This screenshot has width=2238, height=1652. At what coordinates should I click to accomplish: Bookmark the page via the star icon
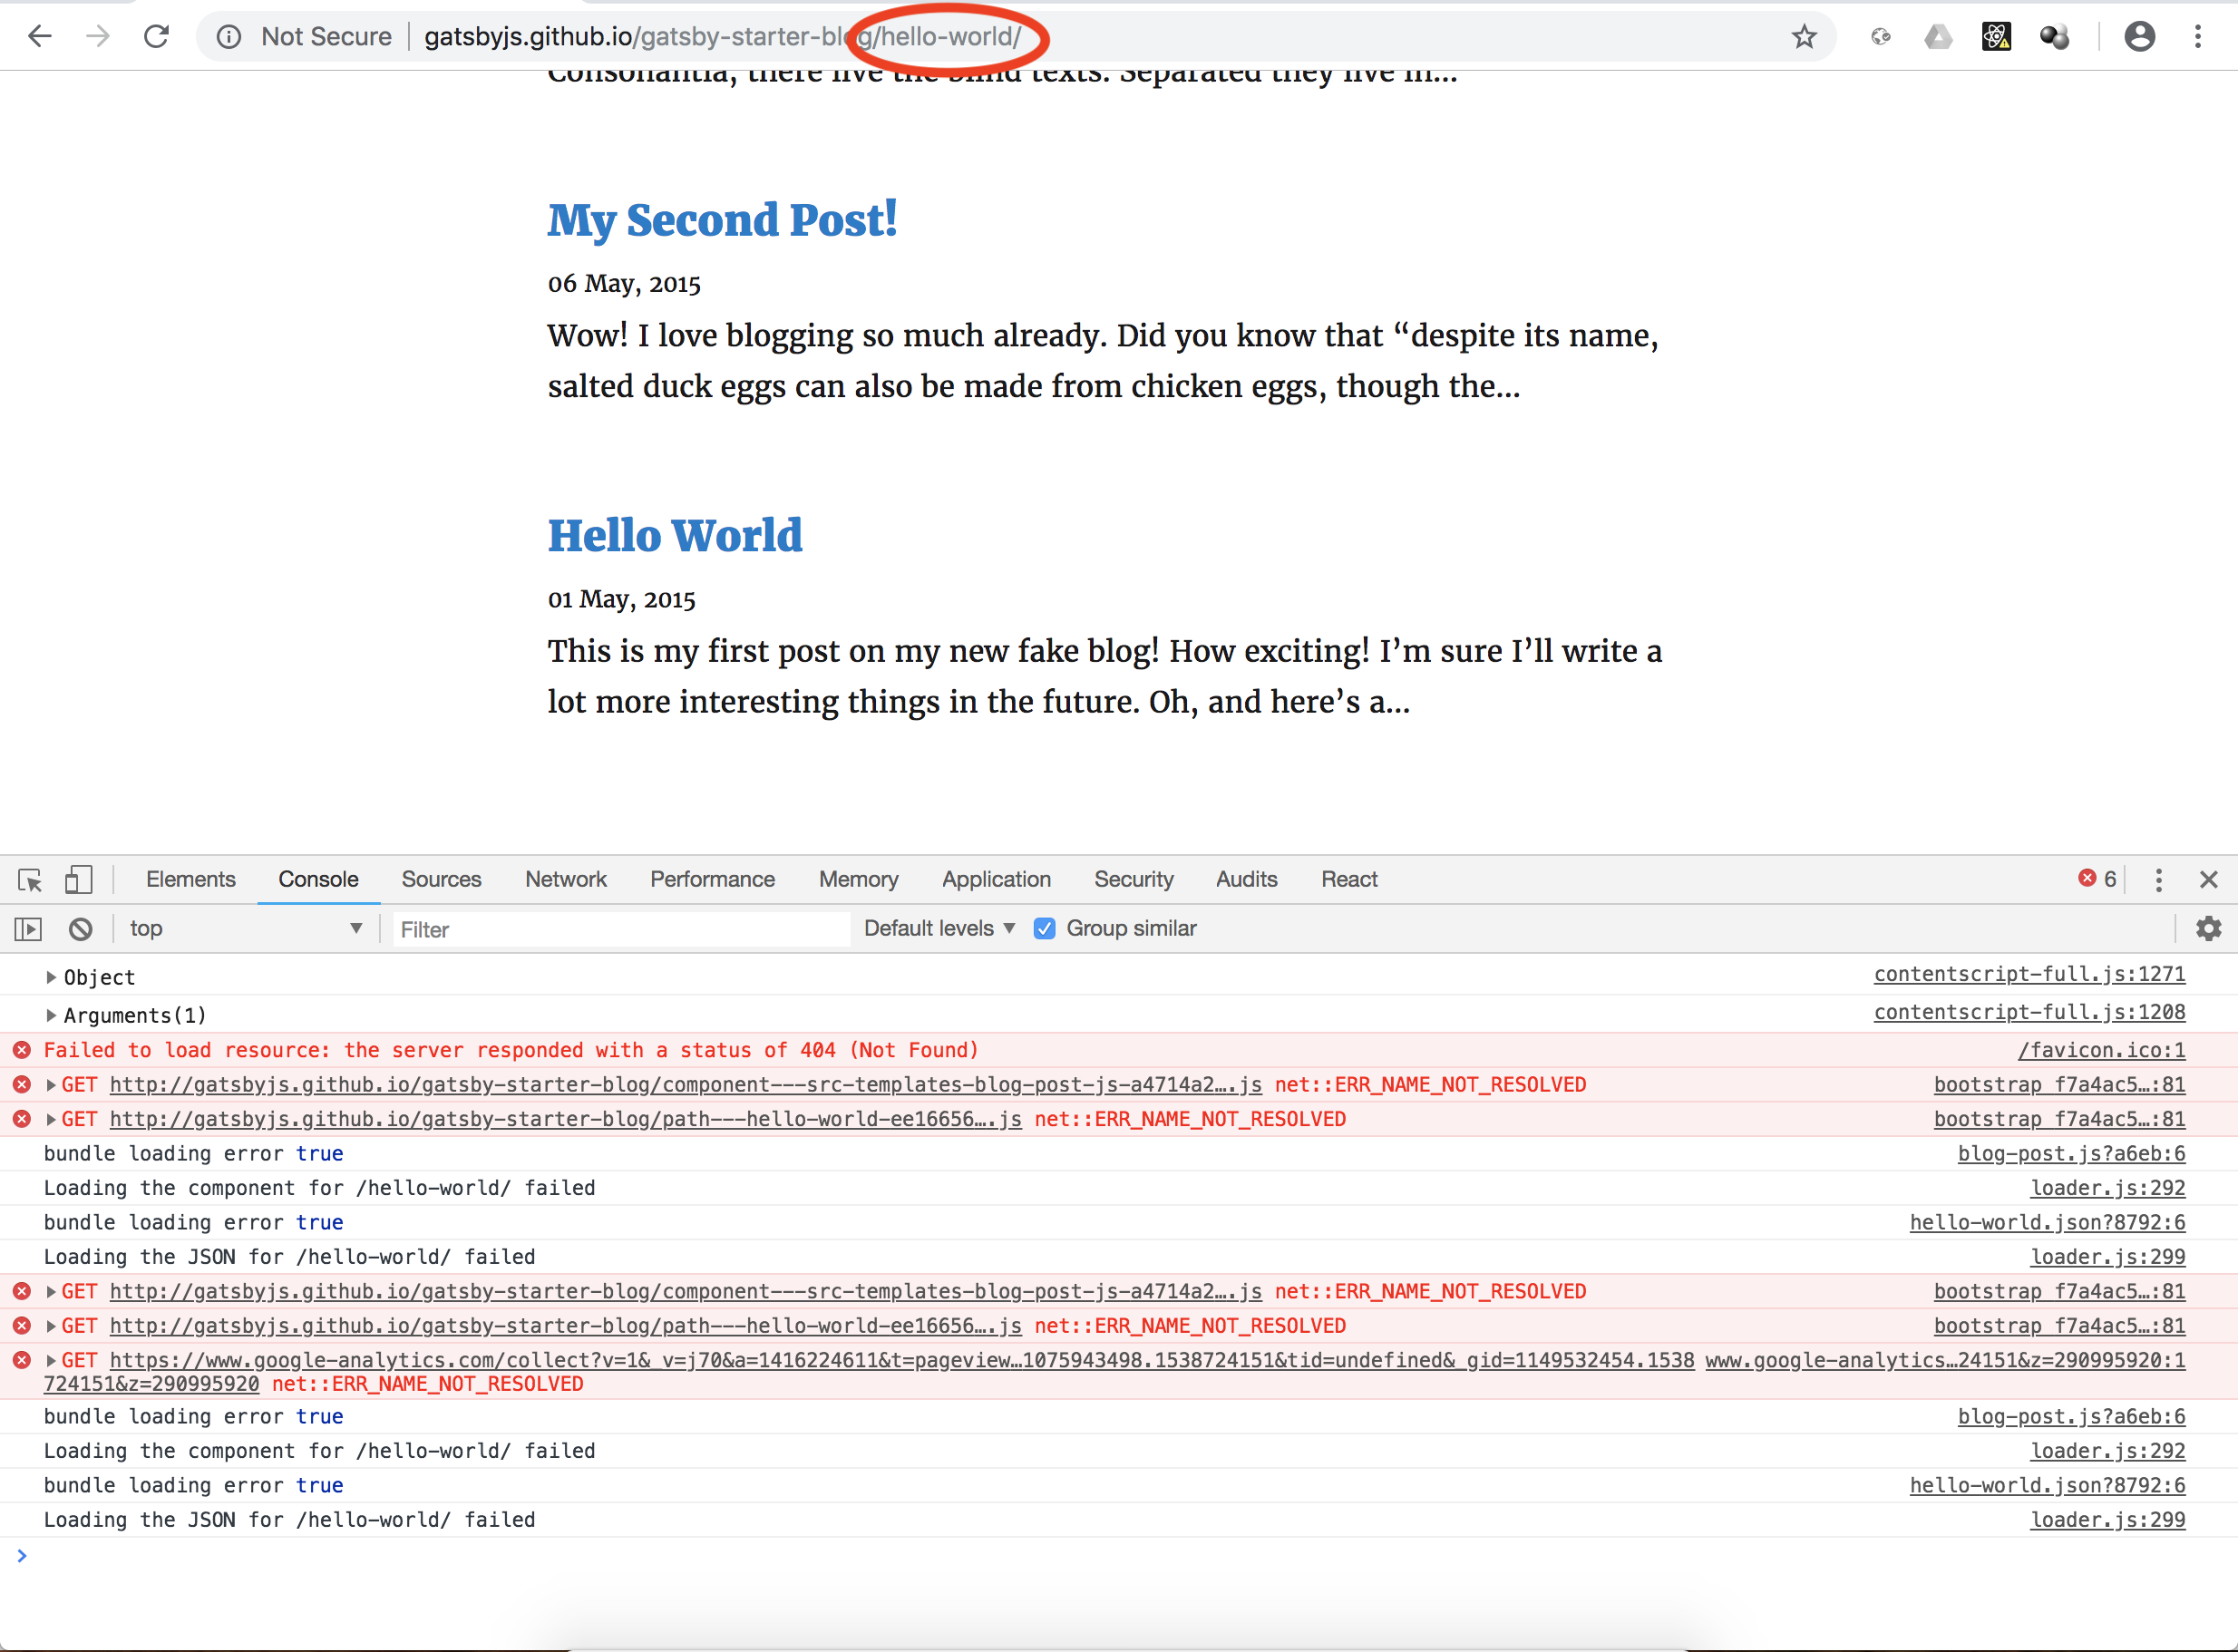pos(1804,37)
